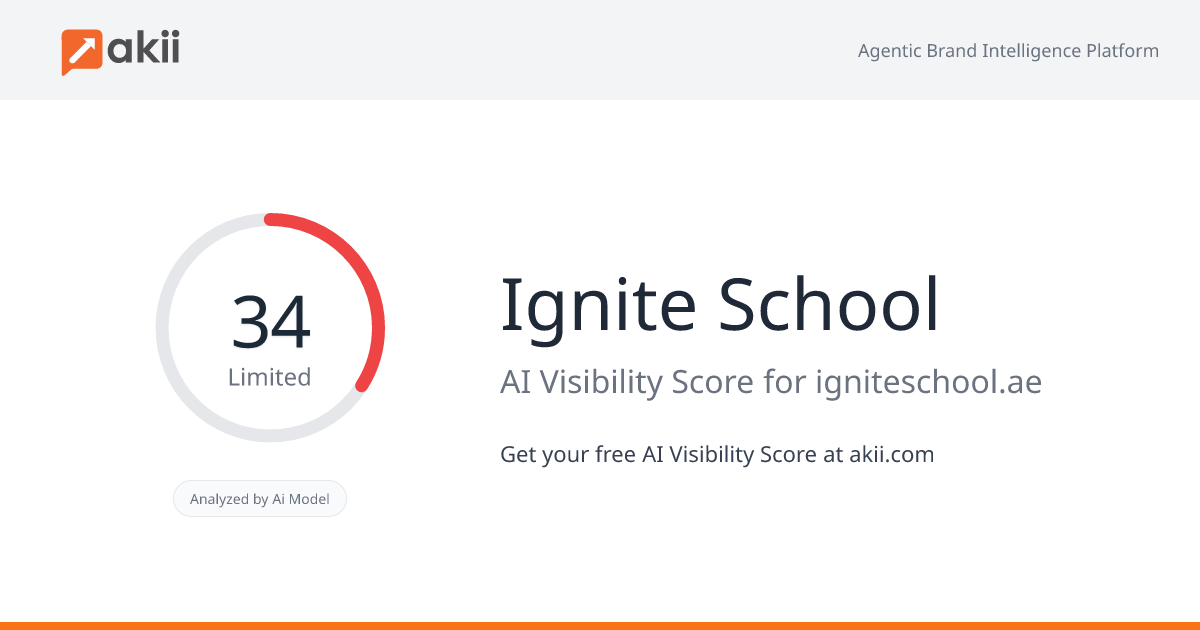Click 'Agentic Brand Intelligence Platform' header text
The height and width of the screenshot is (630, 1200).
(1009, 50)
